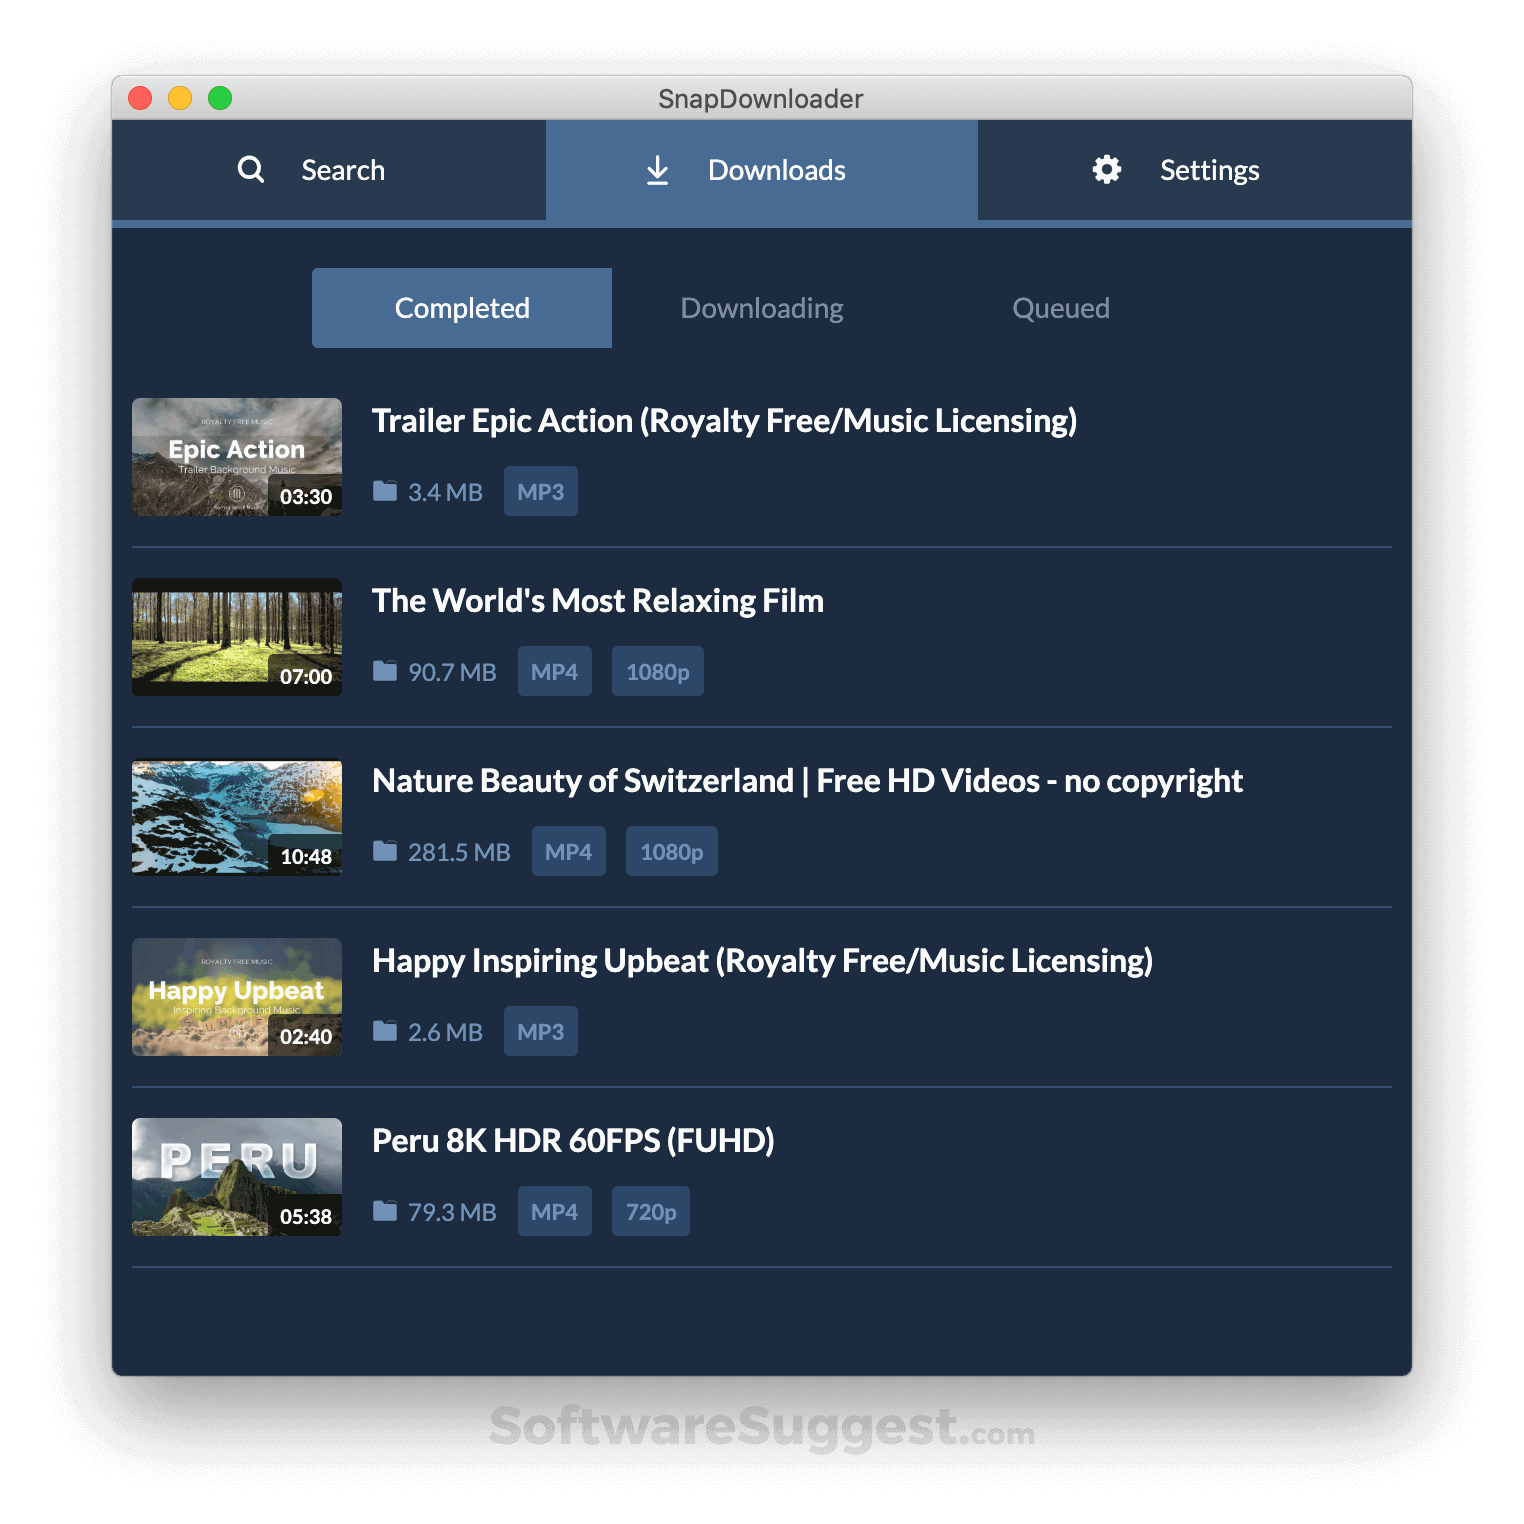Viewport: 1524px width, 1524px height.
Task: Click the Nature Beauty of Switzerland title
Action: pos(807,780)
